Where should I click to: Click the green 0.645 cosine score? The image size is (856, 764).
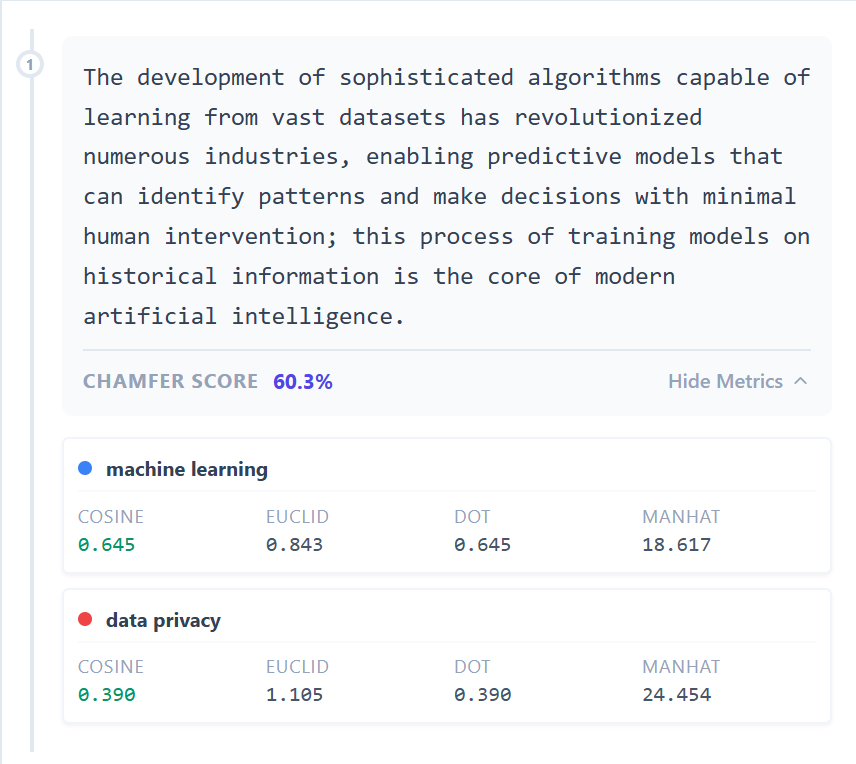coord(107,545)
